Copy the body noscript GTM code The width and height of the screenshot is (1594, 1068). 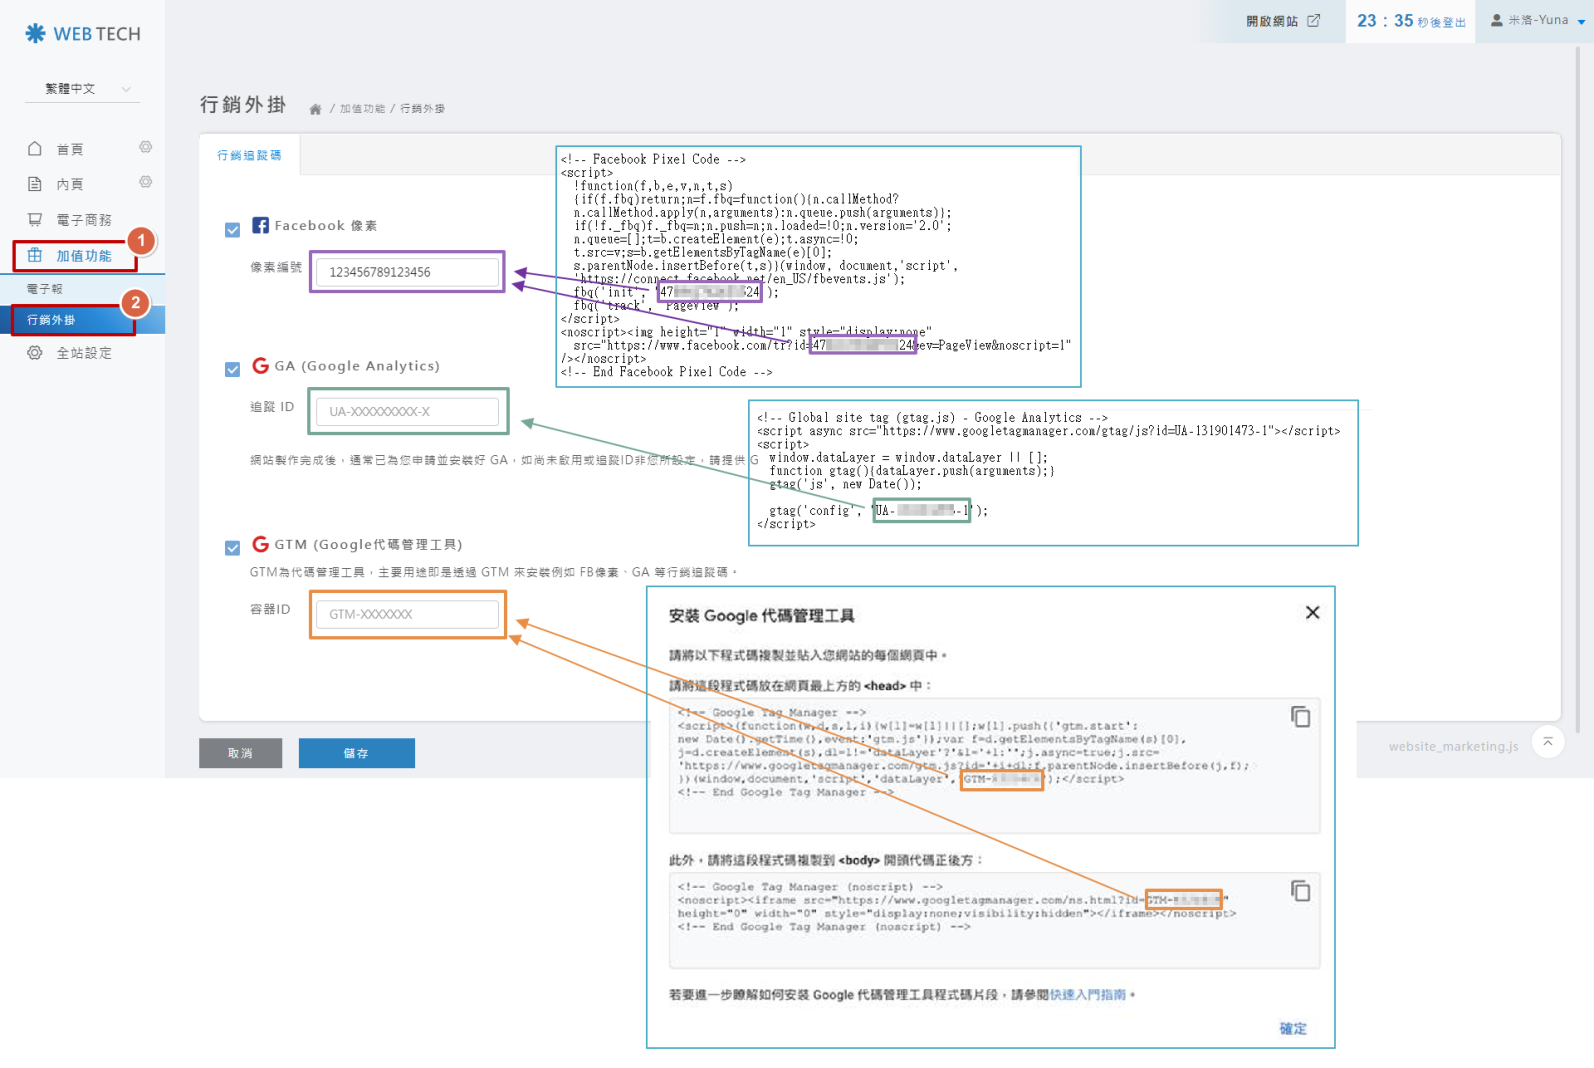[1300, 891]
